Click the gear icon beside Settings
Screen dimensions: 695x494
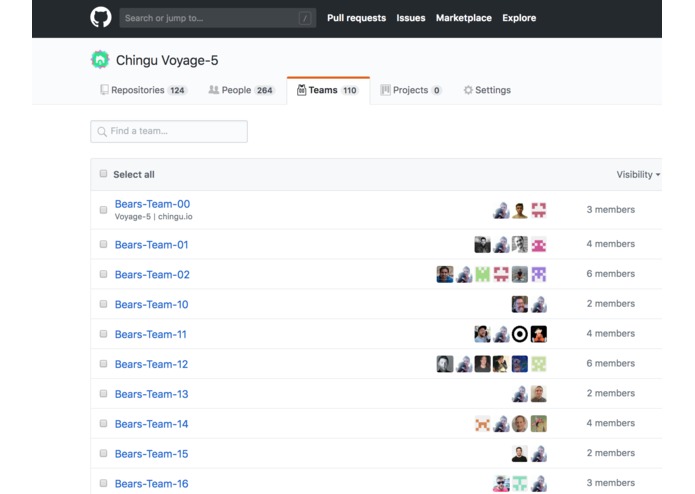[x=468, y=90]
